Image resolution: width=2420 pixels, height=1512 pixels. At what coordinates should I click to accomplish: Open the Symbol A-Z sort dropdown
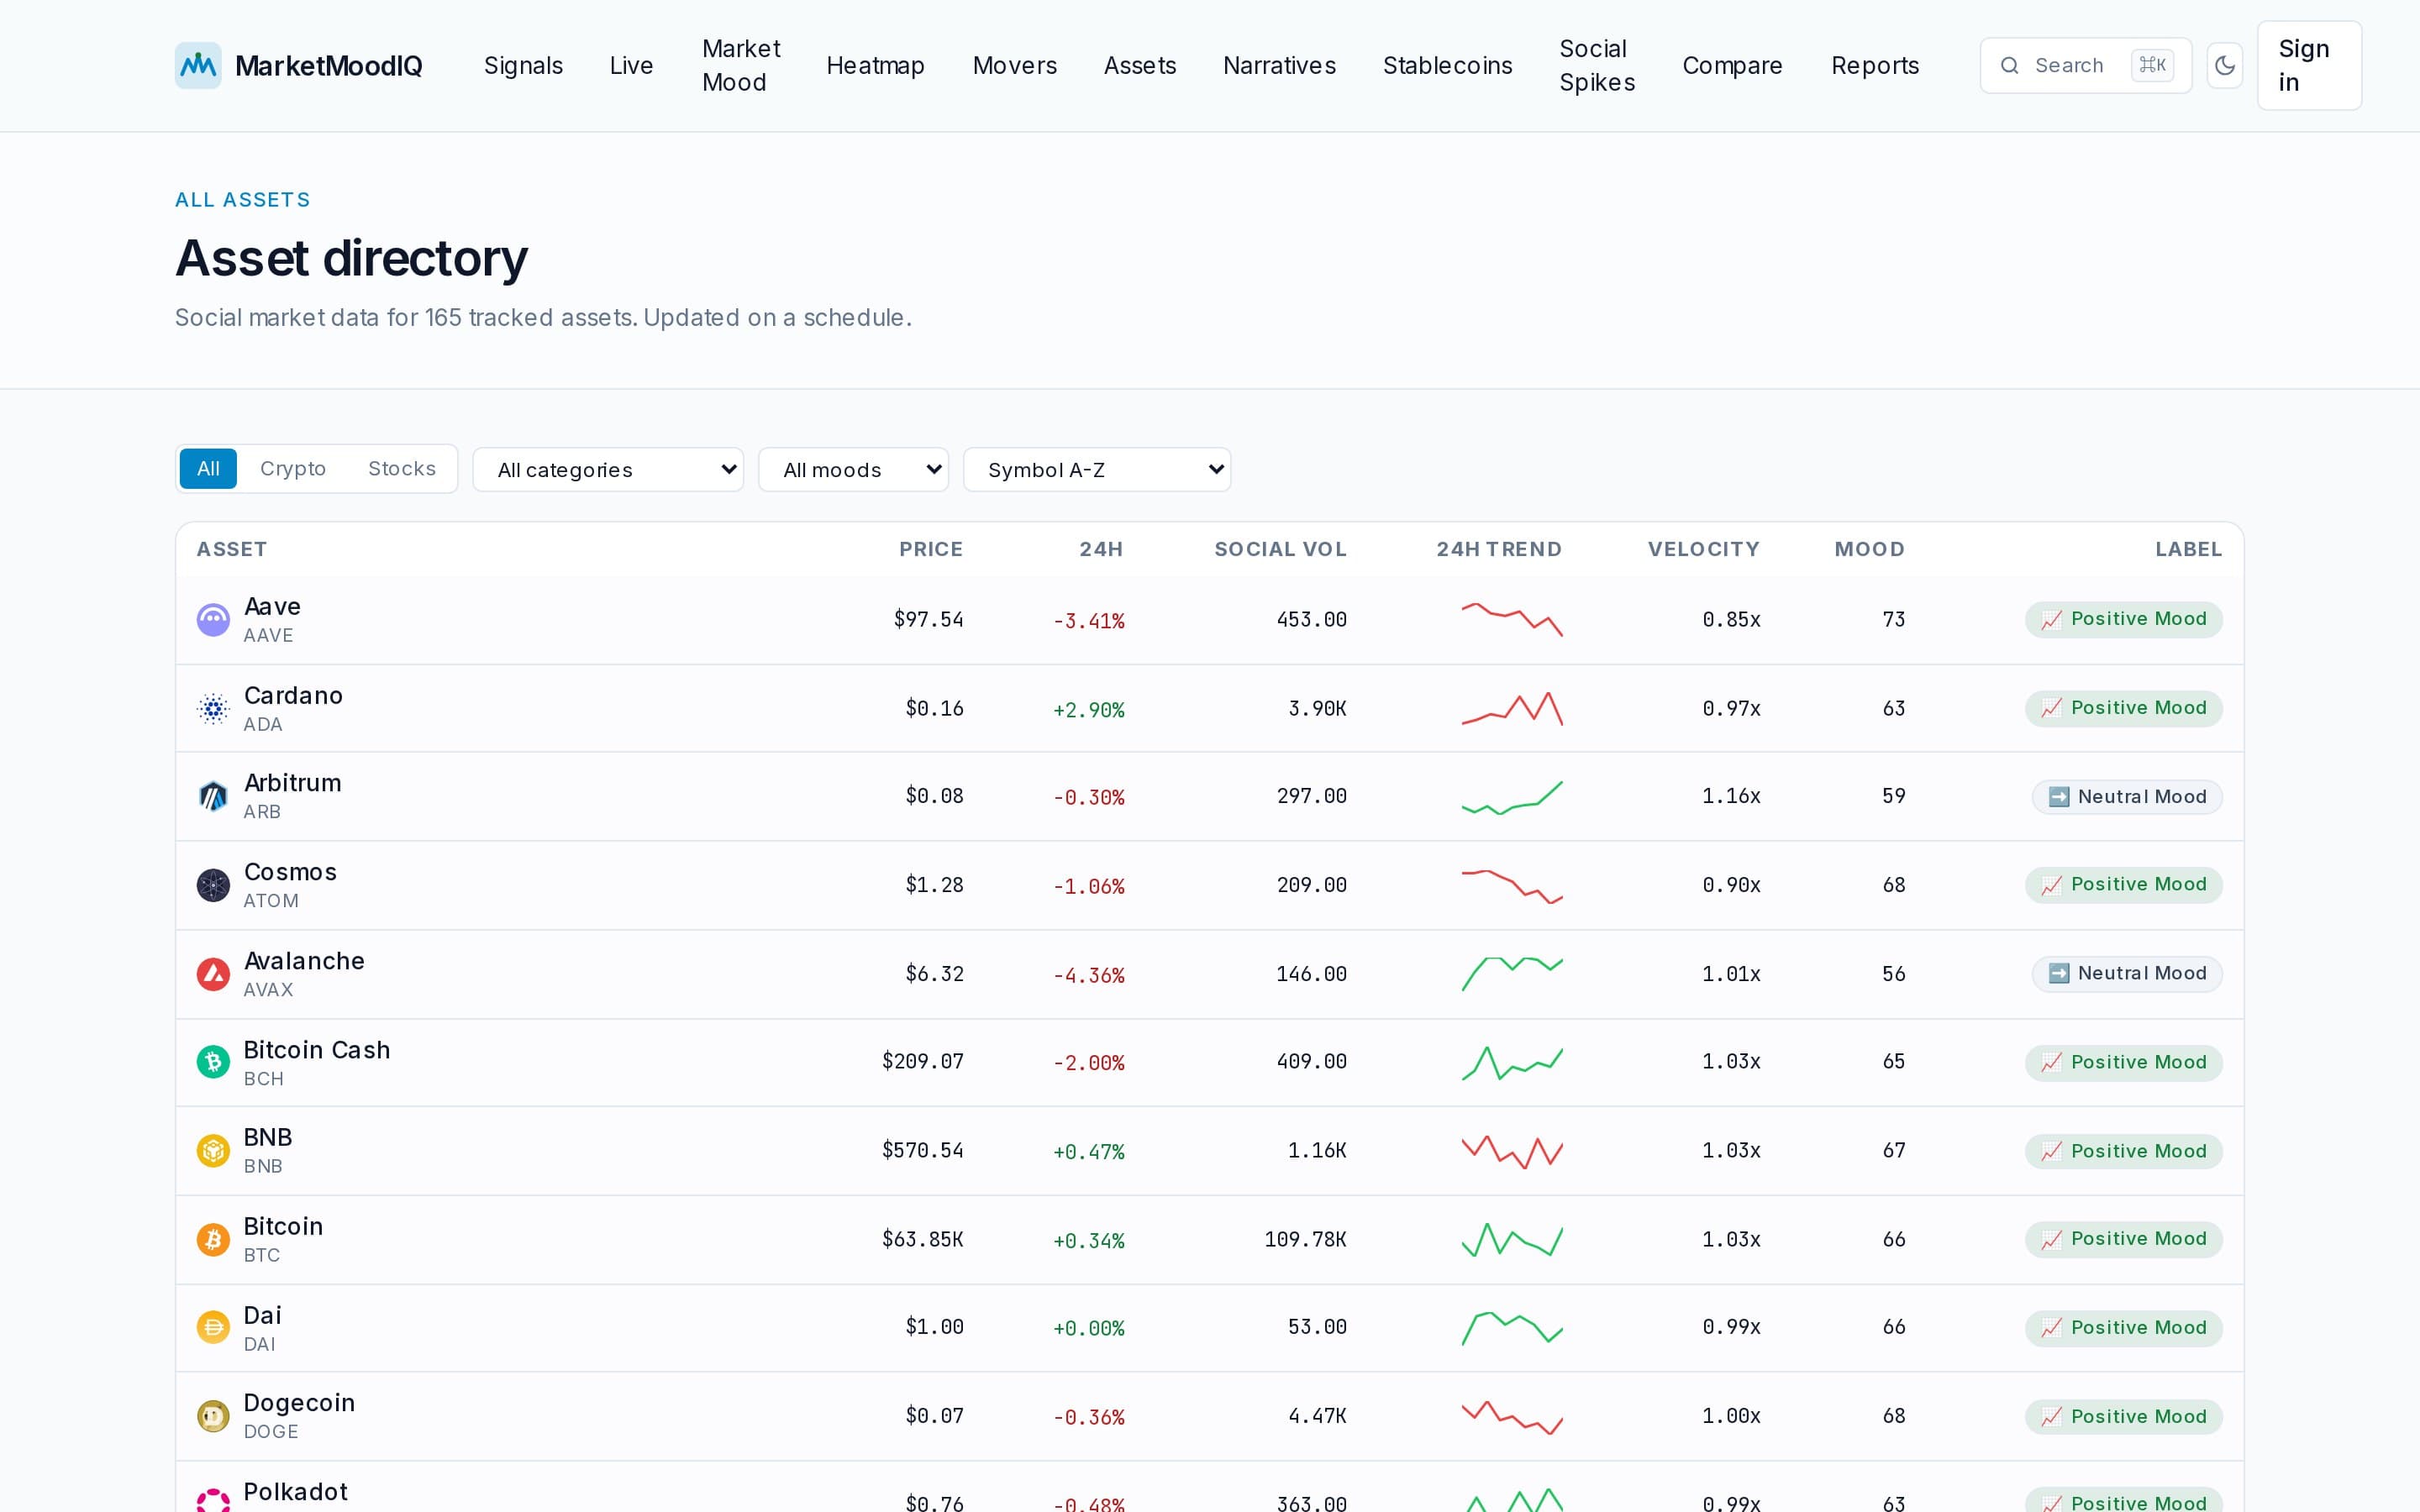[x=1097, y=470]
